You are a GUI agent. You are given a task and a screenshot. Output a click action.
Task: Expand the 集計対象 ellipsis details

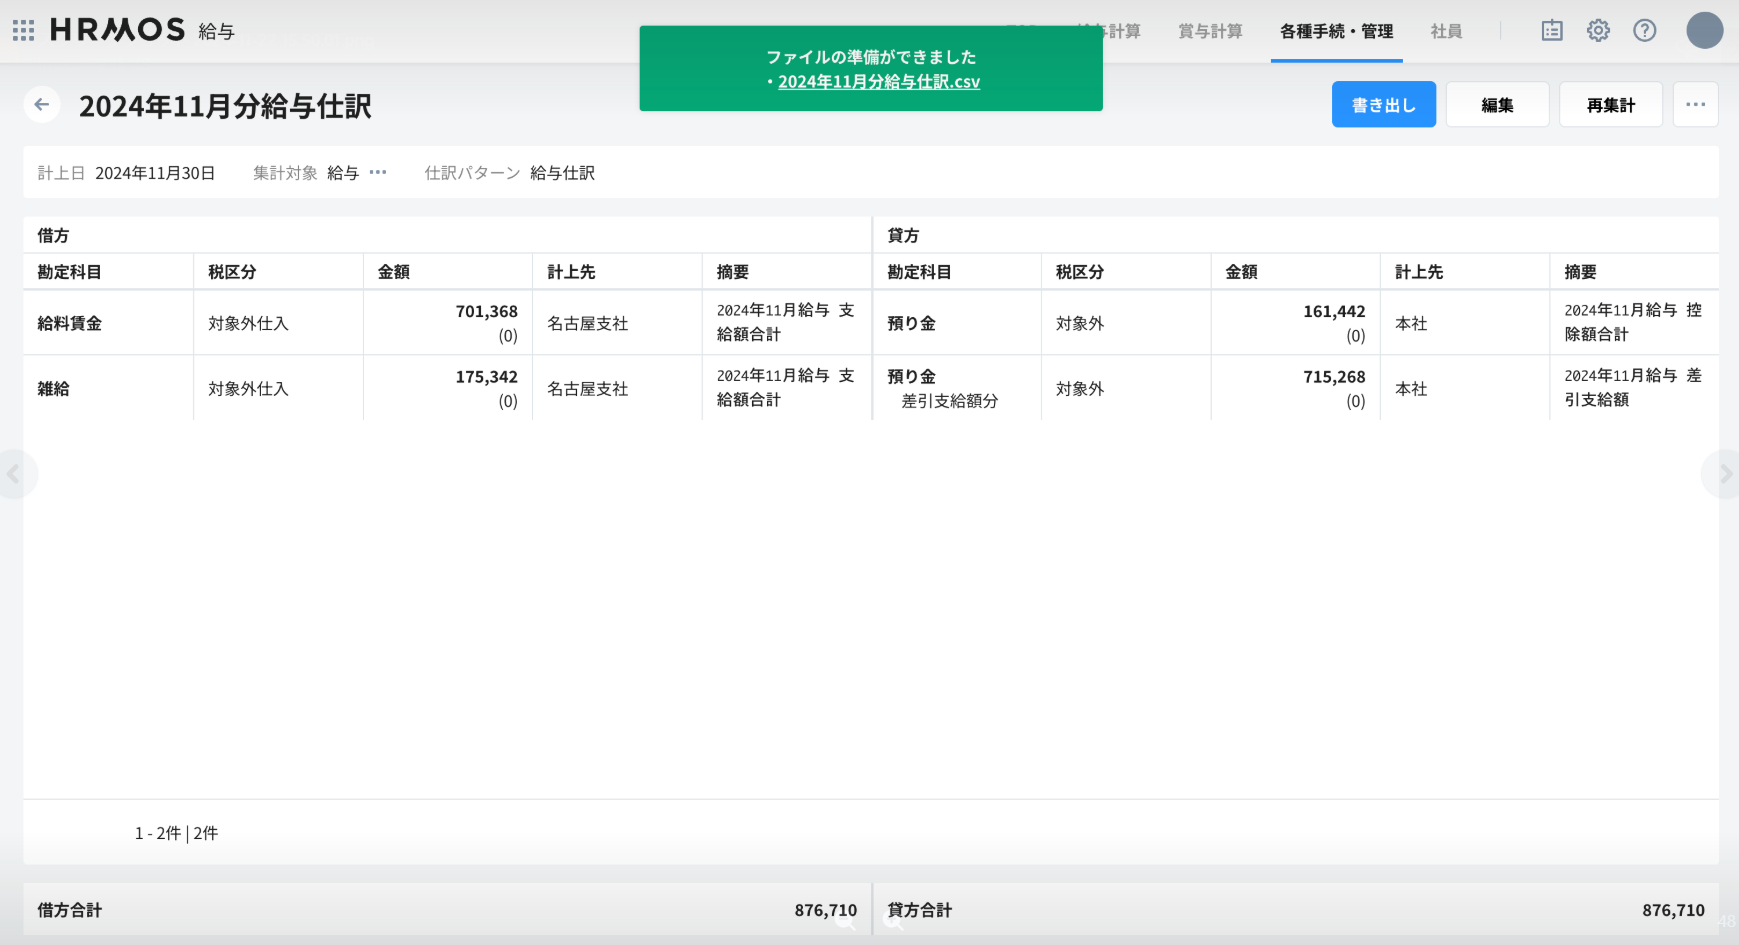pyautogui.click(x=377, y=173)
